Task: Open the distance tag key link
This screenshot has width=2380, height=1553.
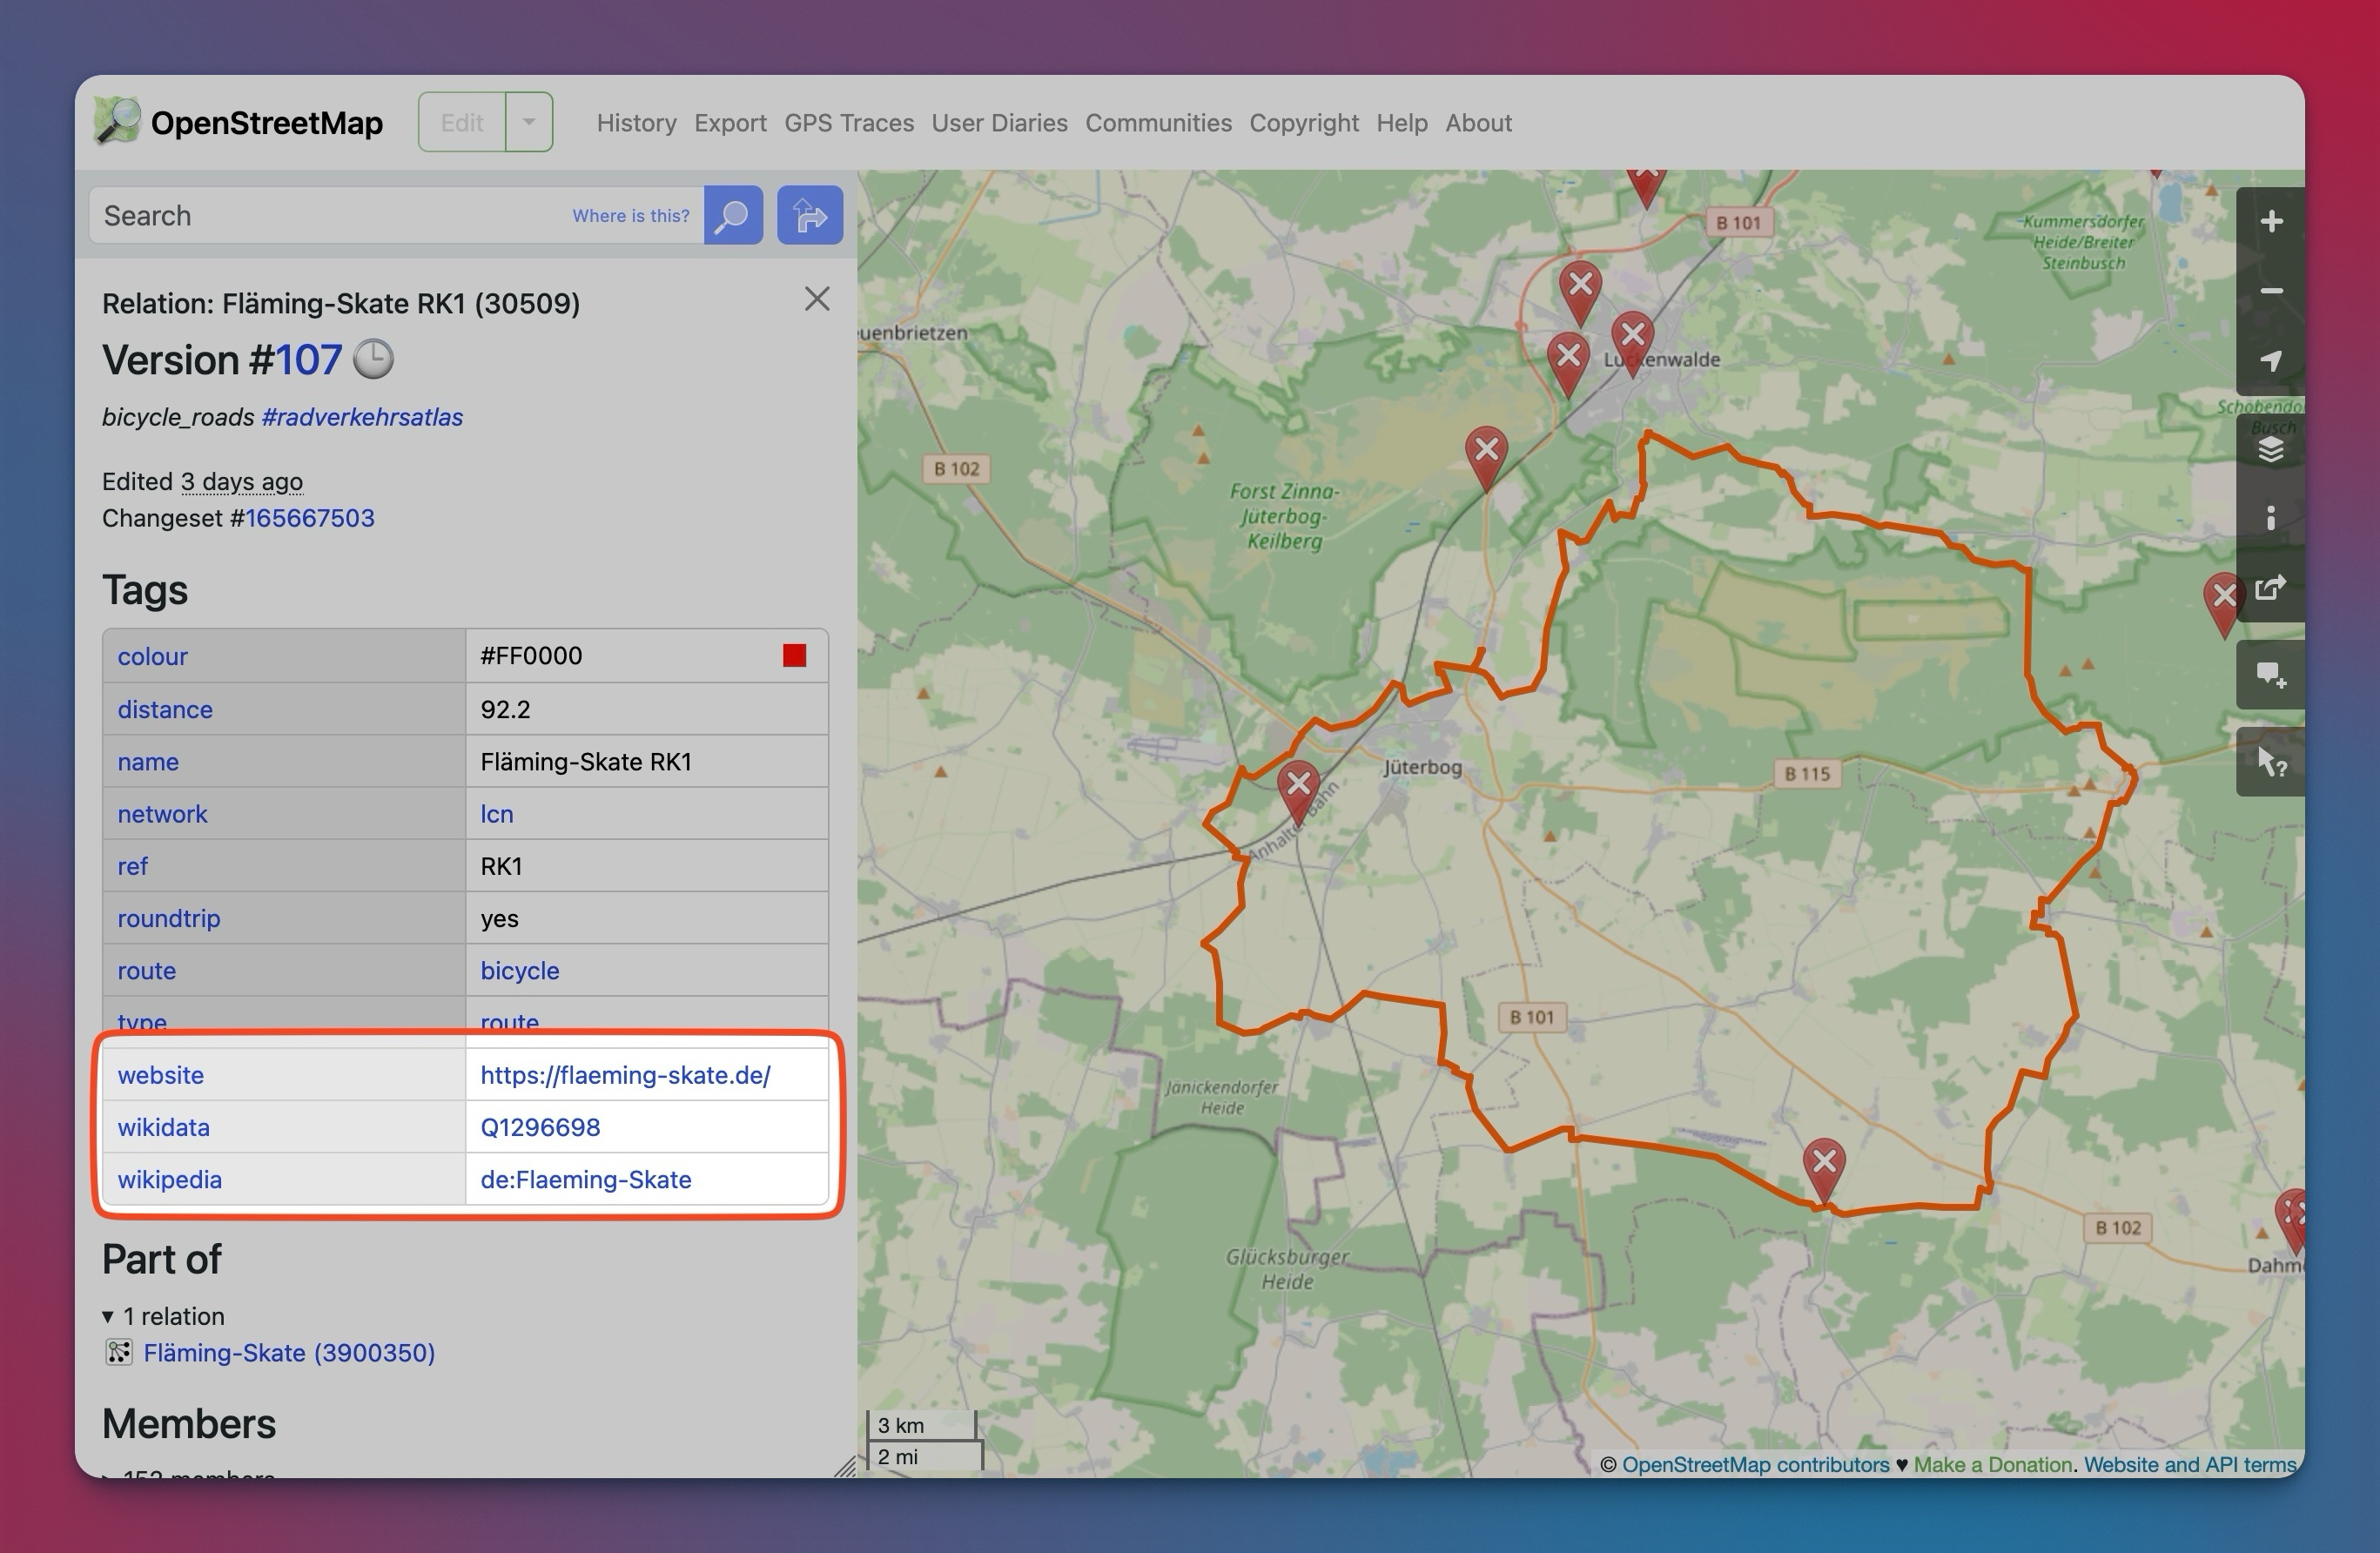Action: 165,709
